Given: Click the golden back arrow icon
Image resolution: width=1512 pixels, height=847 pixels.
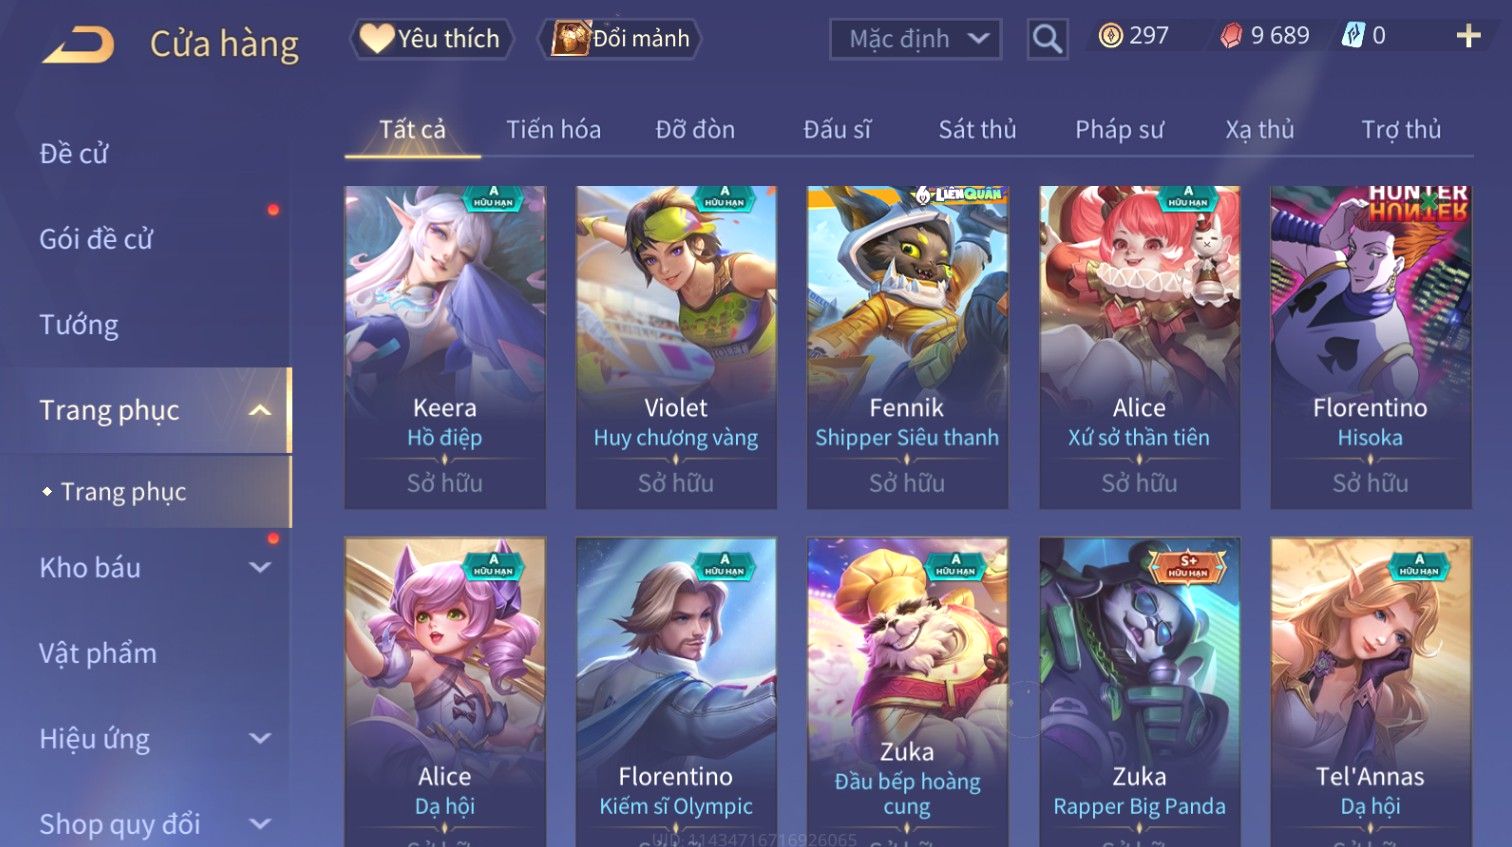Looking at the screenshot, I should pyautogui.click(x=78, y=44).
